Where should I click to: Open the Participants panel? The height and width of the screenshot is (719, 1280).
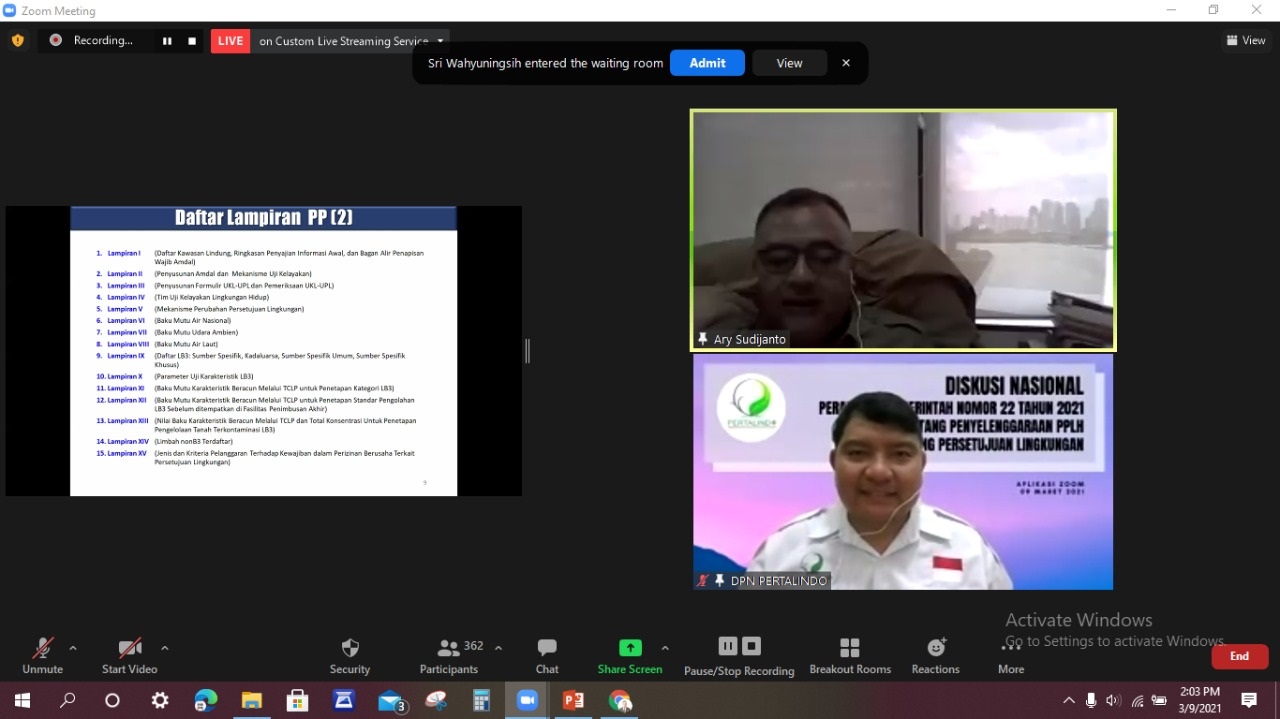click(449, 648)
